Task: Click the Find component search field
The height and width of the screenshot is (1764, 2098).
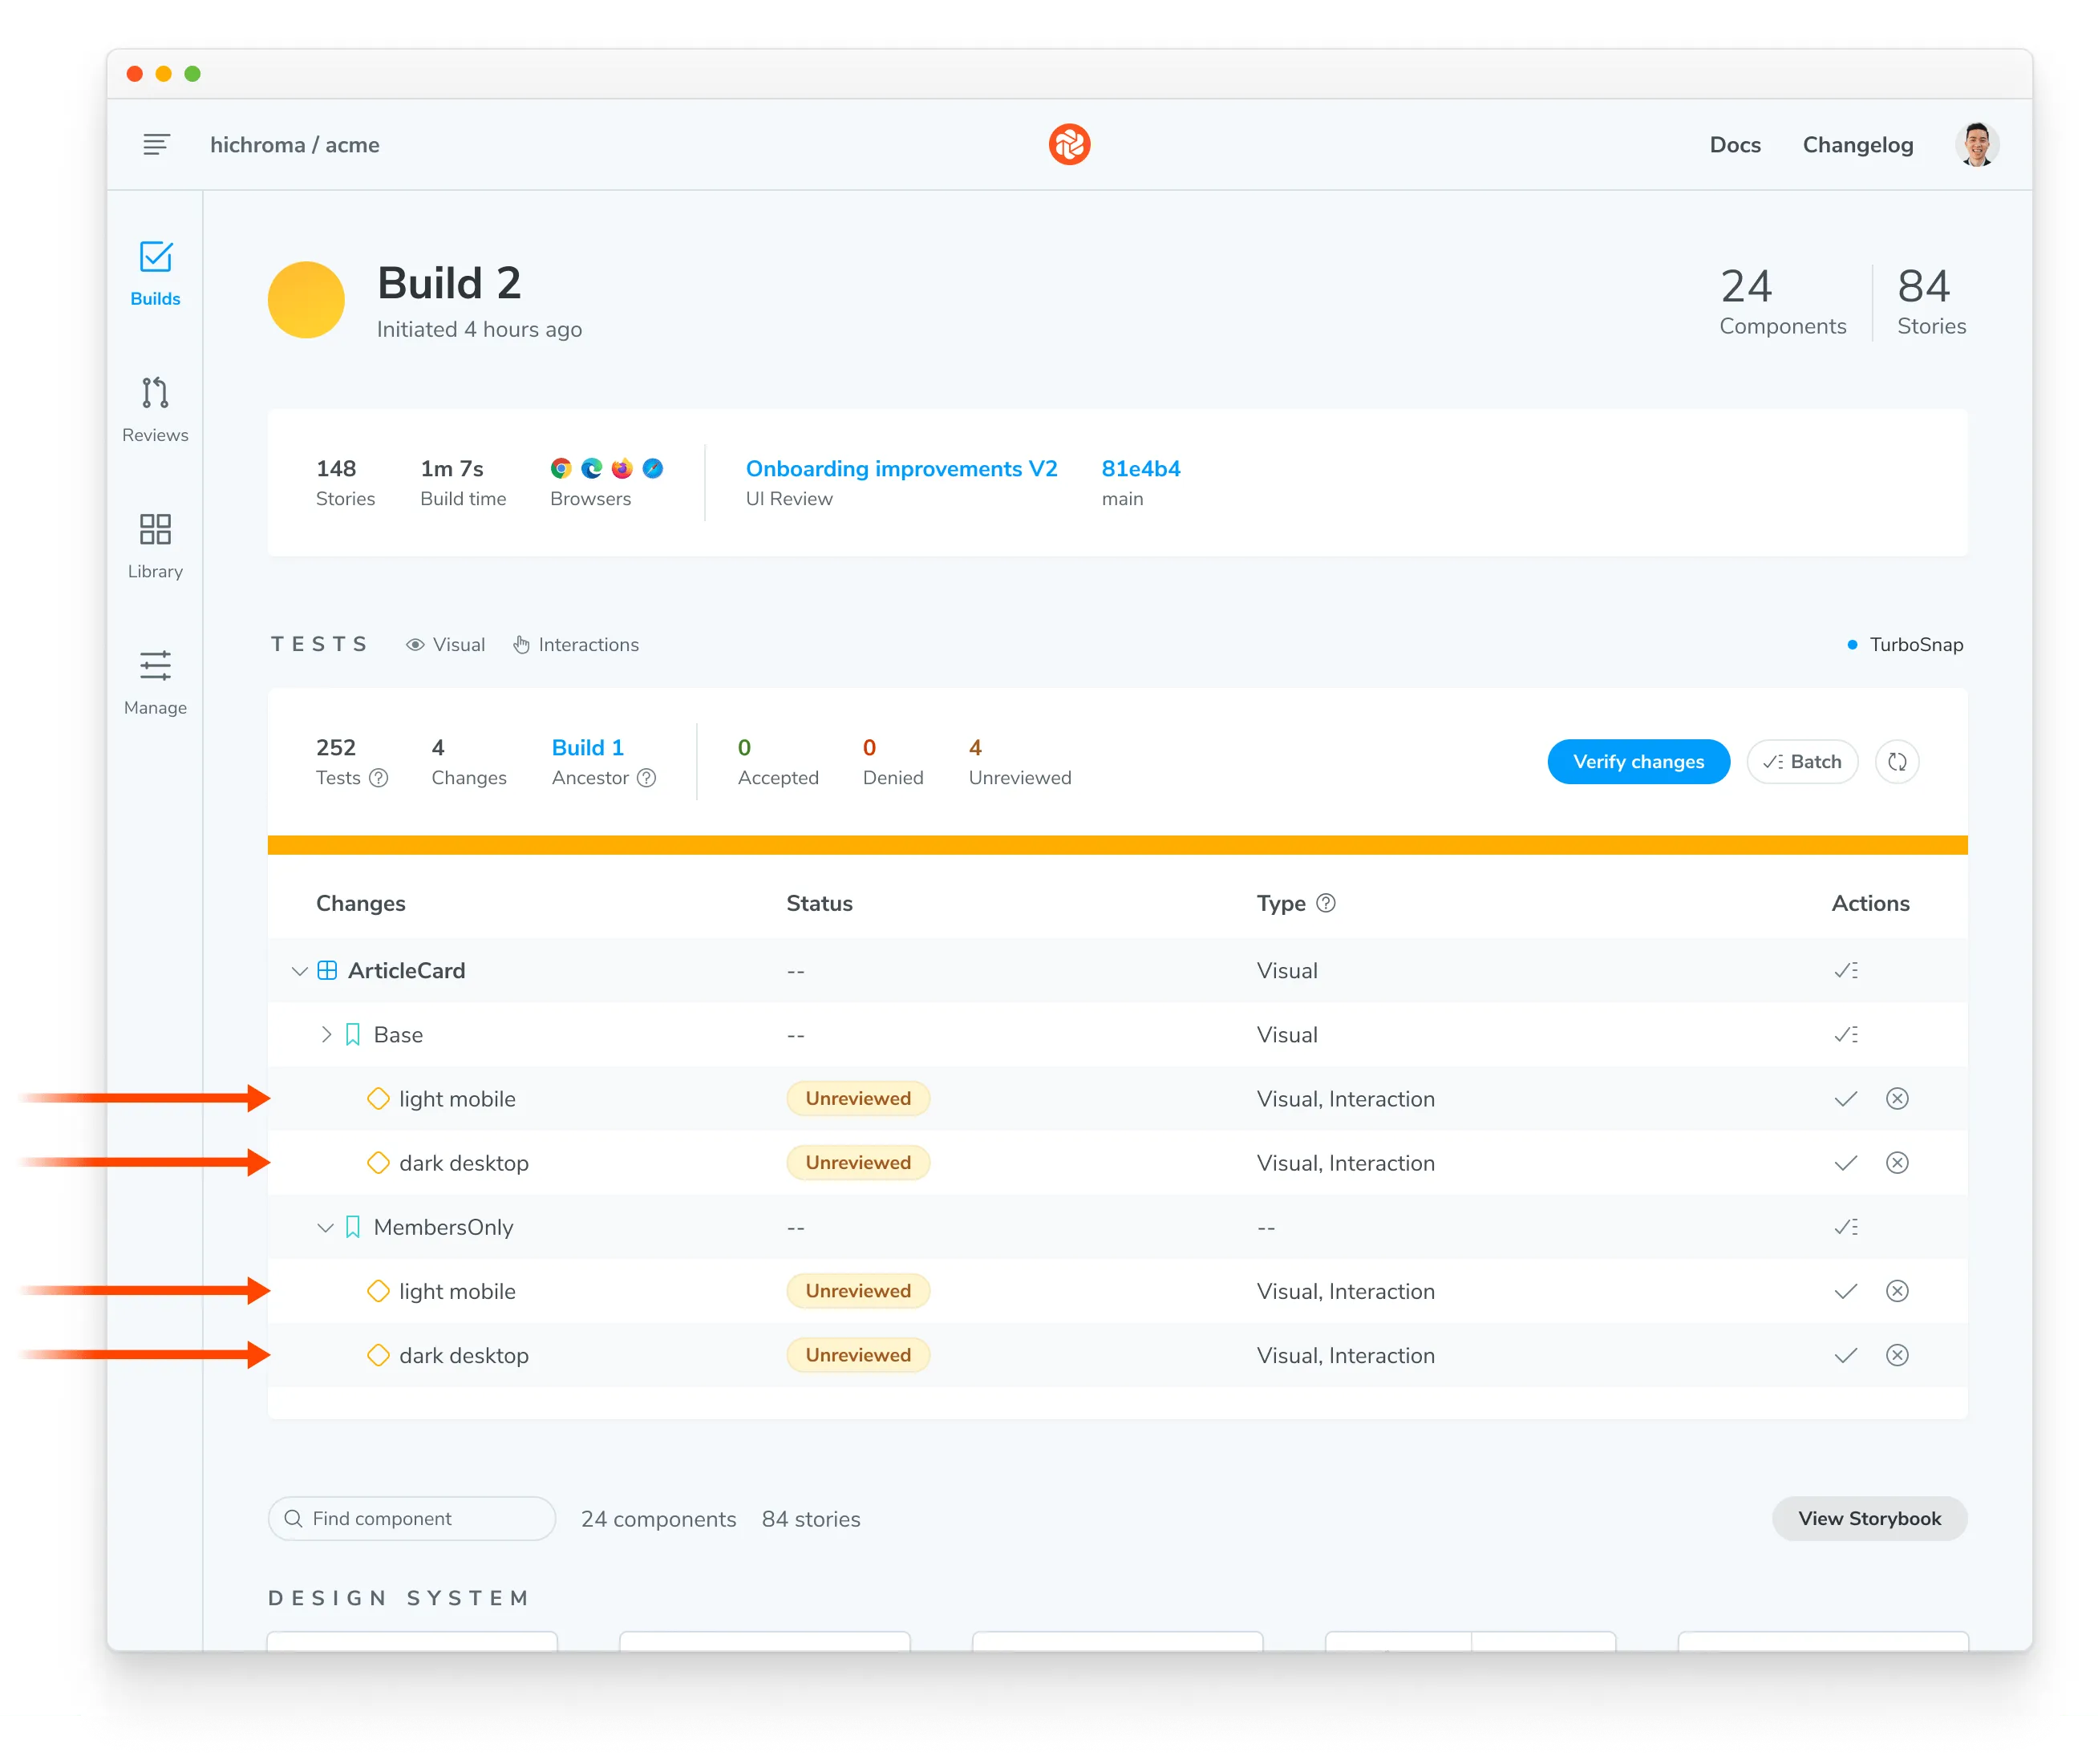Action: (x=412, y=1518)
